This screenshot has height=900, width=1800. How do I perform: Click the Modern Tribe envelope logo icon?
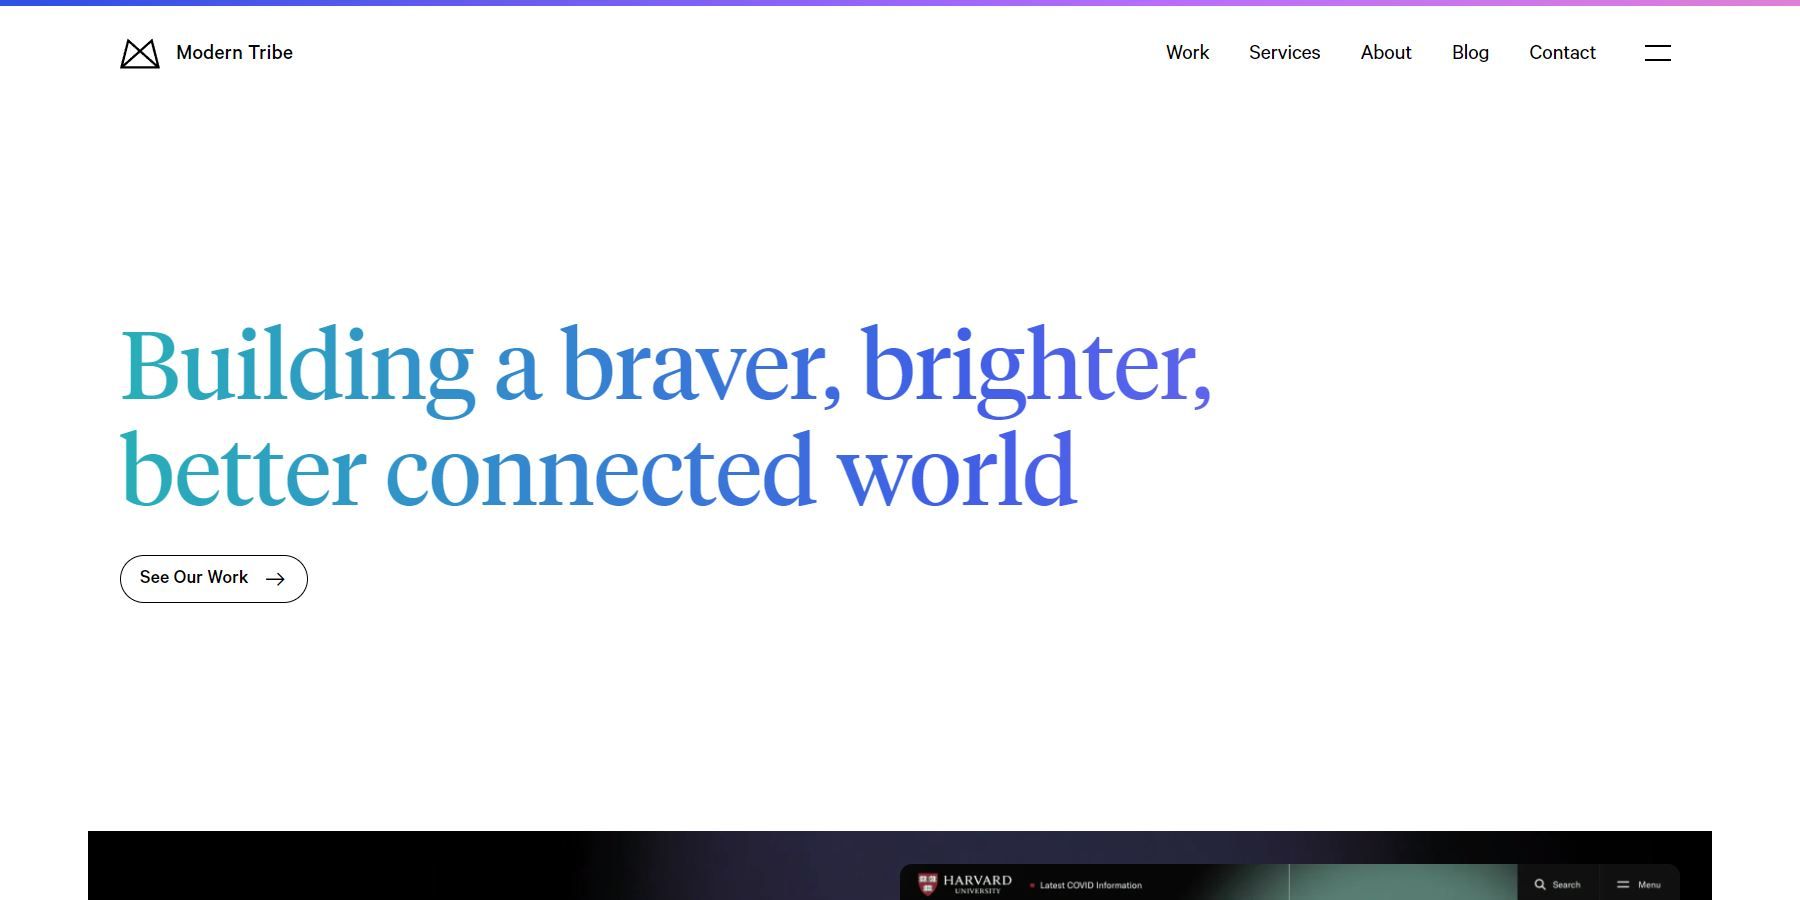point(139,53)
